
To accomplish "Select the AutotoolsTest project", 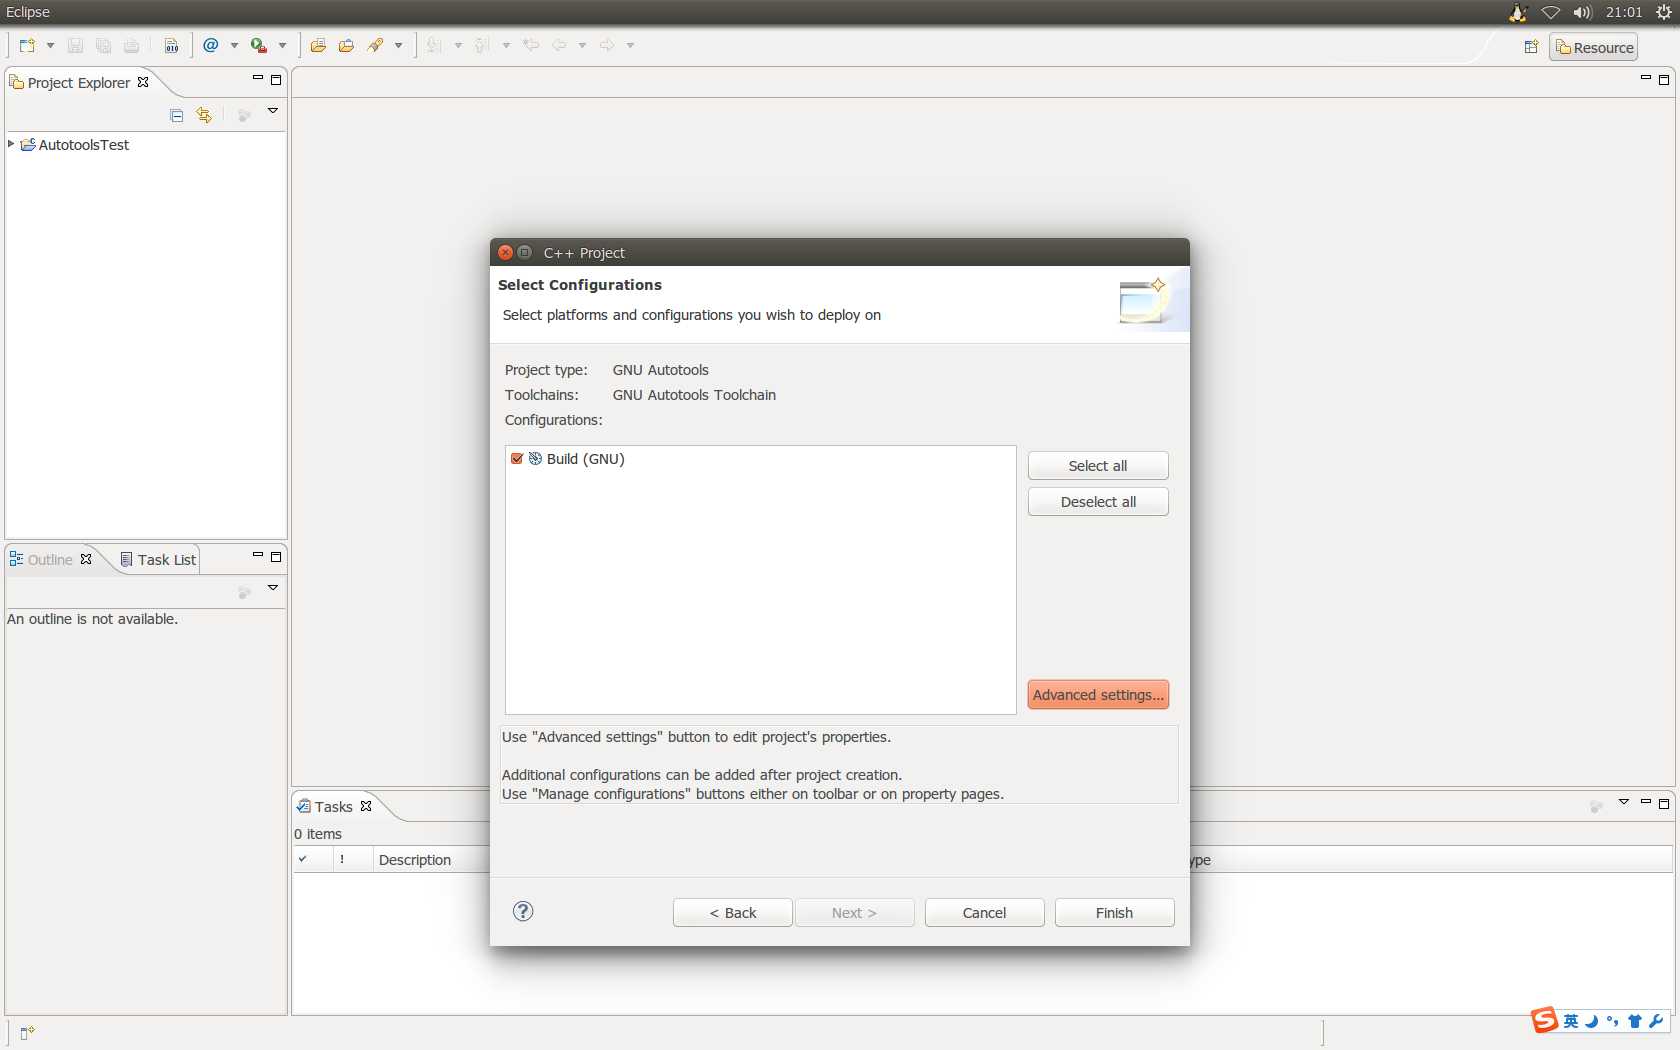I will (x=84, y=145).
